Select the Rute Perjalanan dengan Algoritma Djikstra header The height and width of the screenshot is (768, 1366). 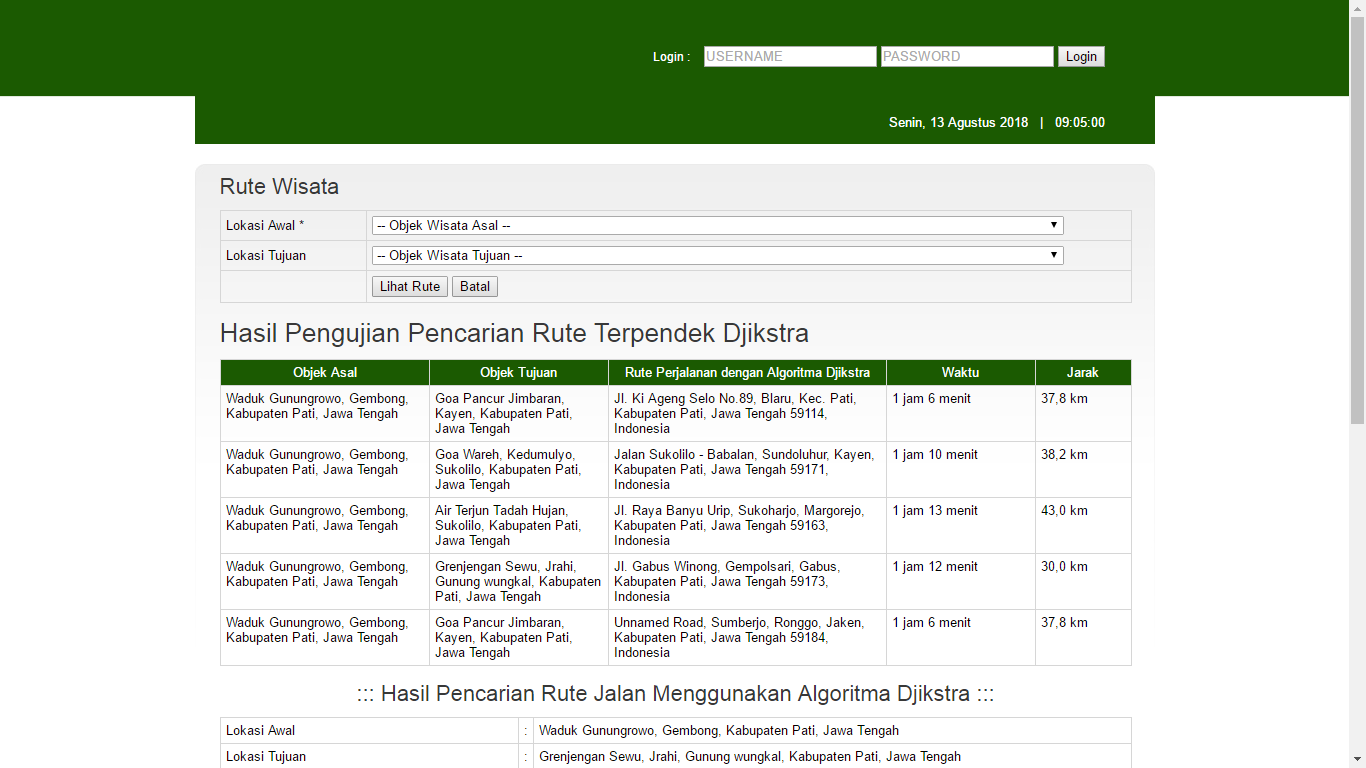(747, 373)
